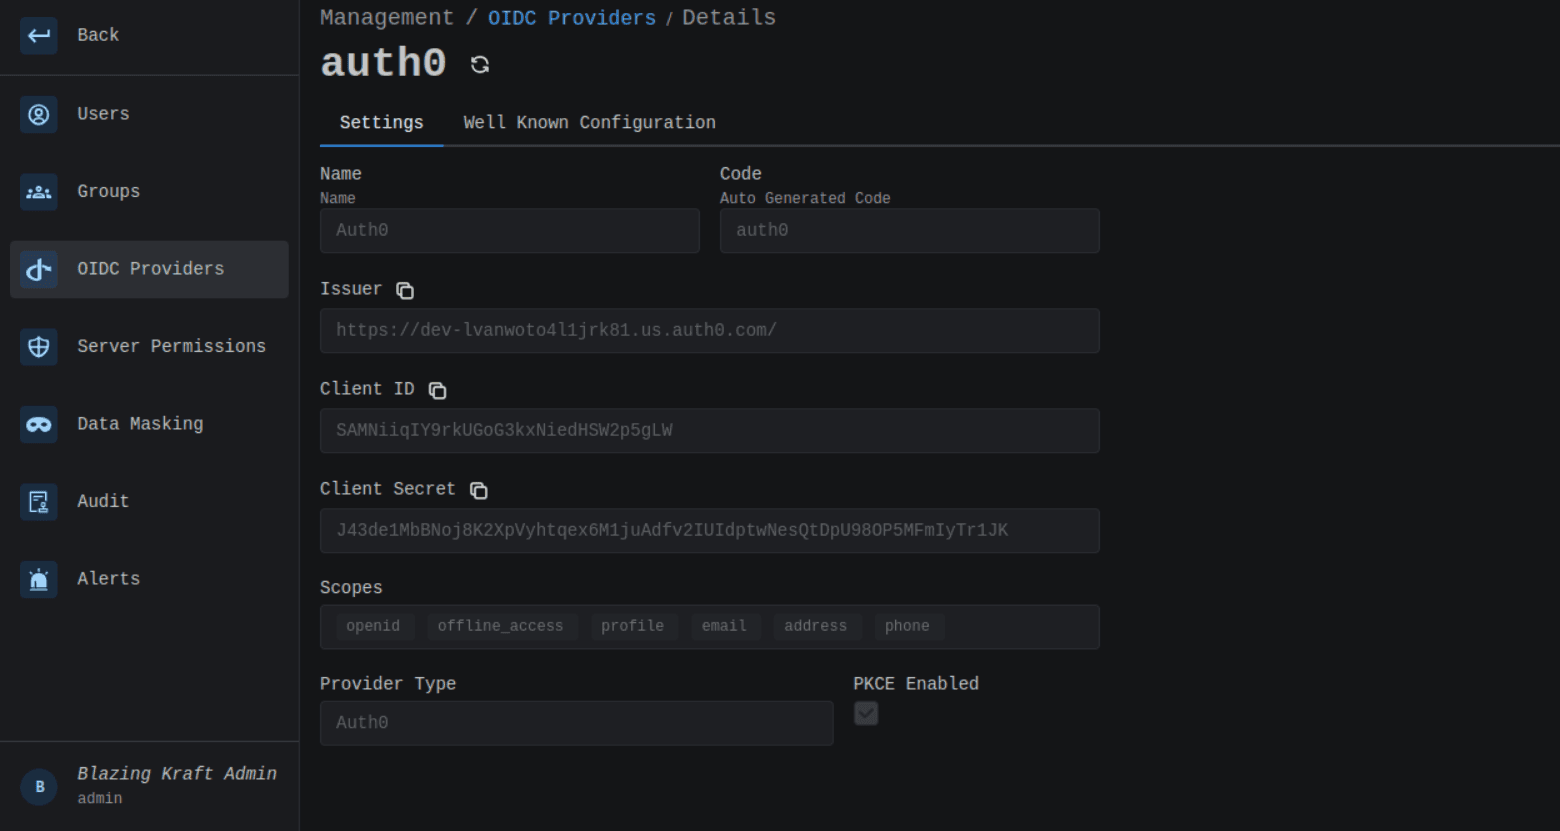Click the Name field containing Auth0

[x=510, y=231]
